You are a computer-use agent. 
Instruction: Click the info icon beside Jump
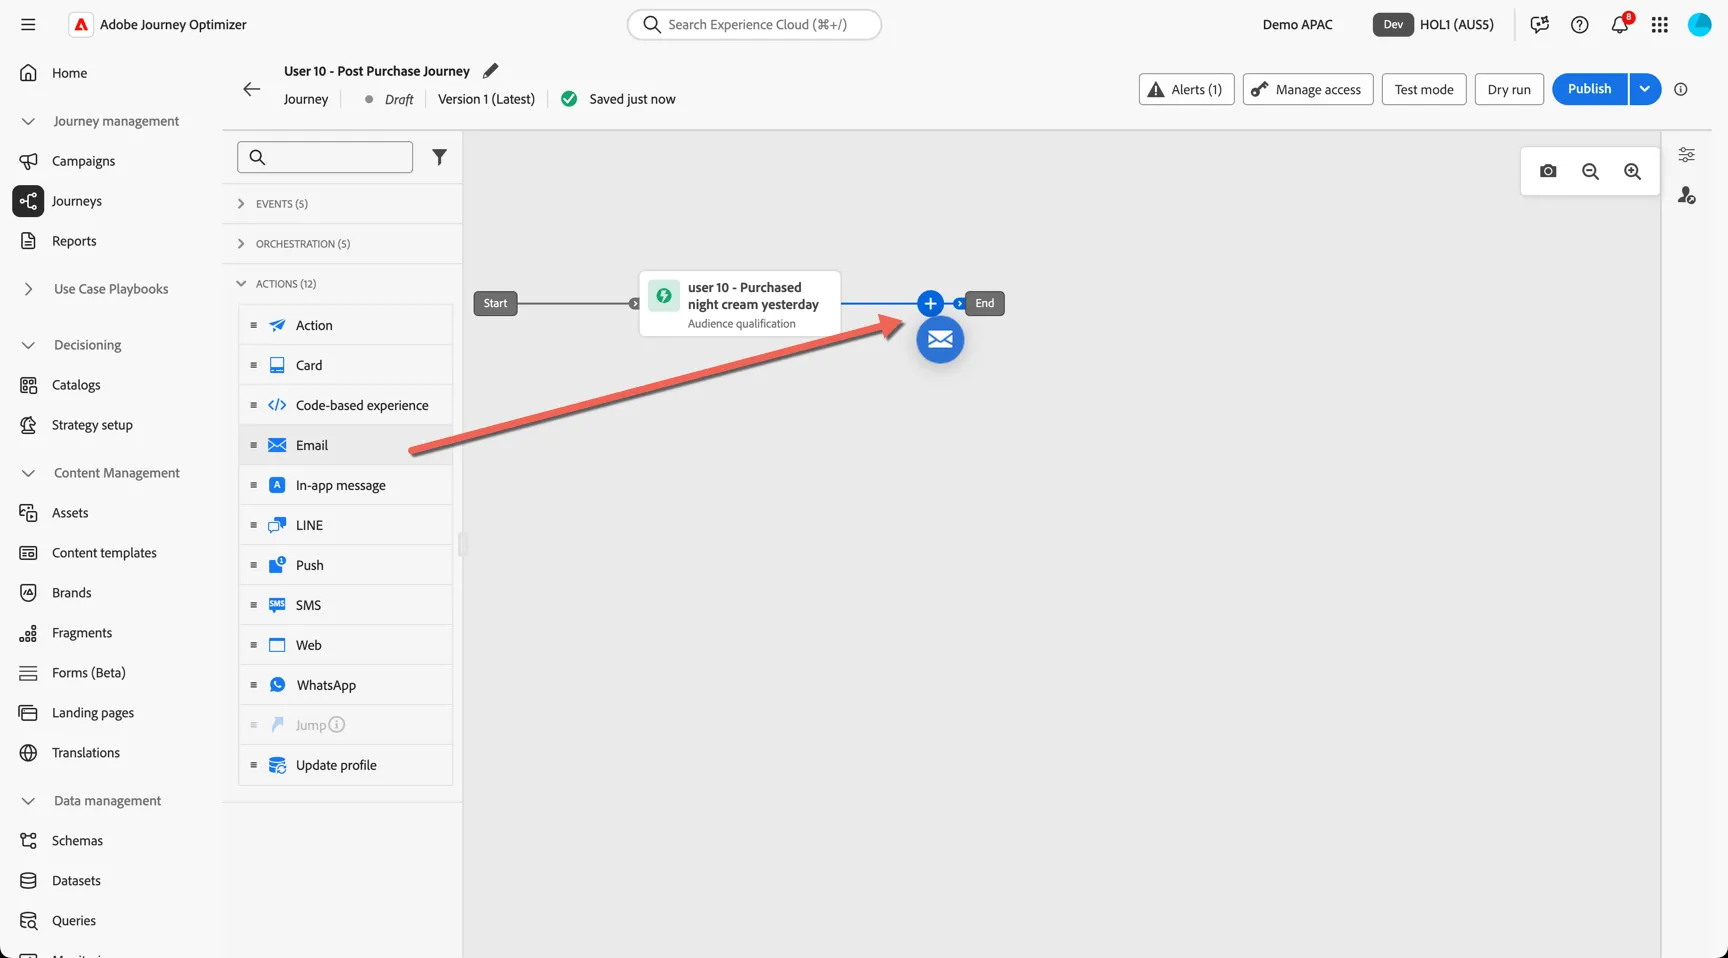point(337,725)
